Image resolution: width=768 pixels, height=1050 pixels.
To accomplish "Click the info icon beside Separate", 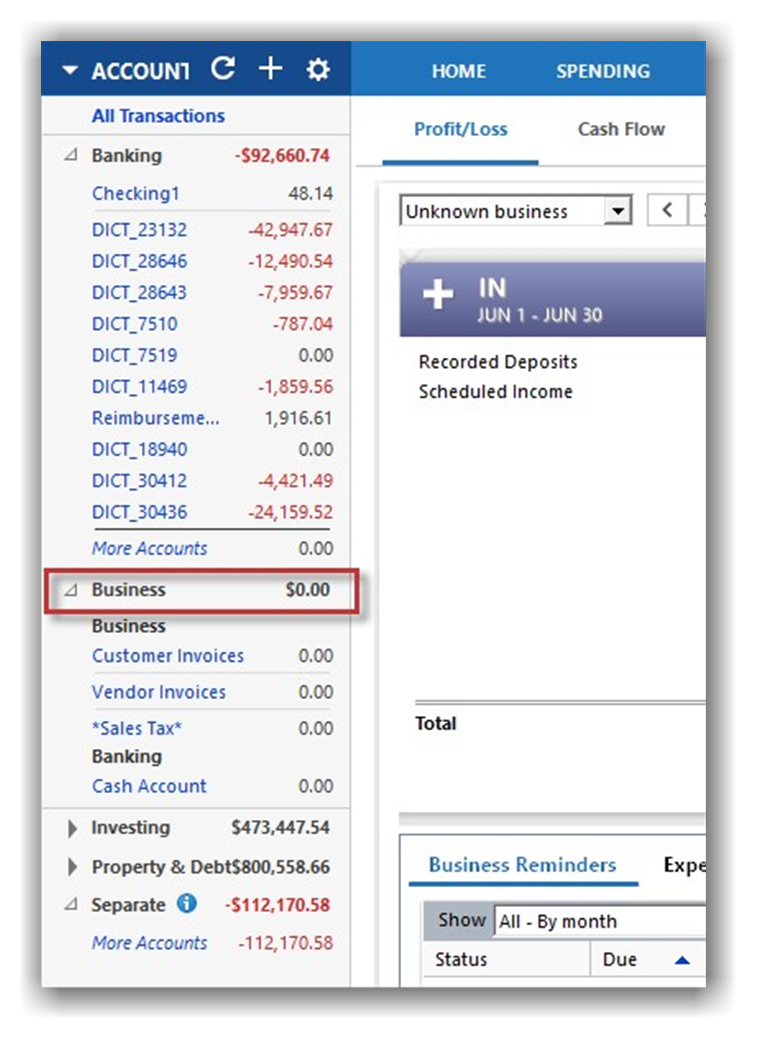I will [186, 904].
